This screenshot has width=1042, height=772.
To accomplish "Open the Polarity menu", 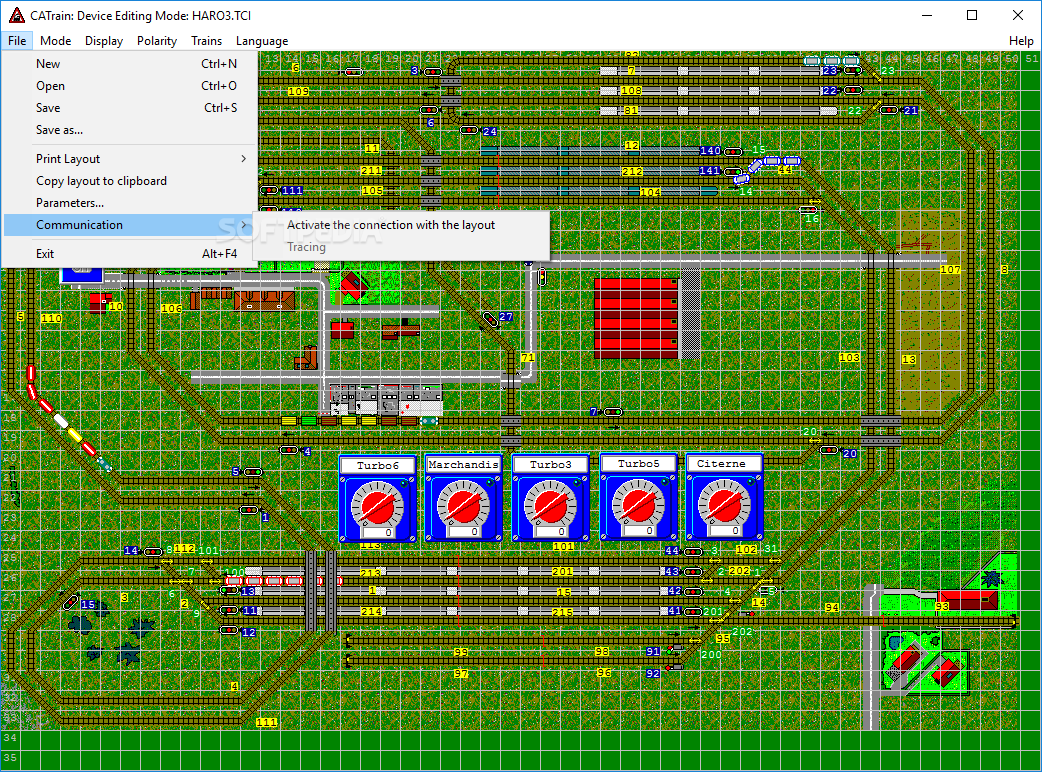I will pyautogui.click(x=157, y=41).
